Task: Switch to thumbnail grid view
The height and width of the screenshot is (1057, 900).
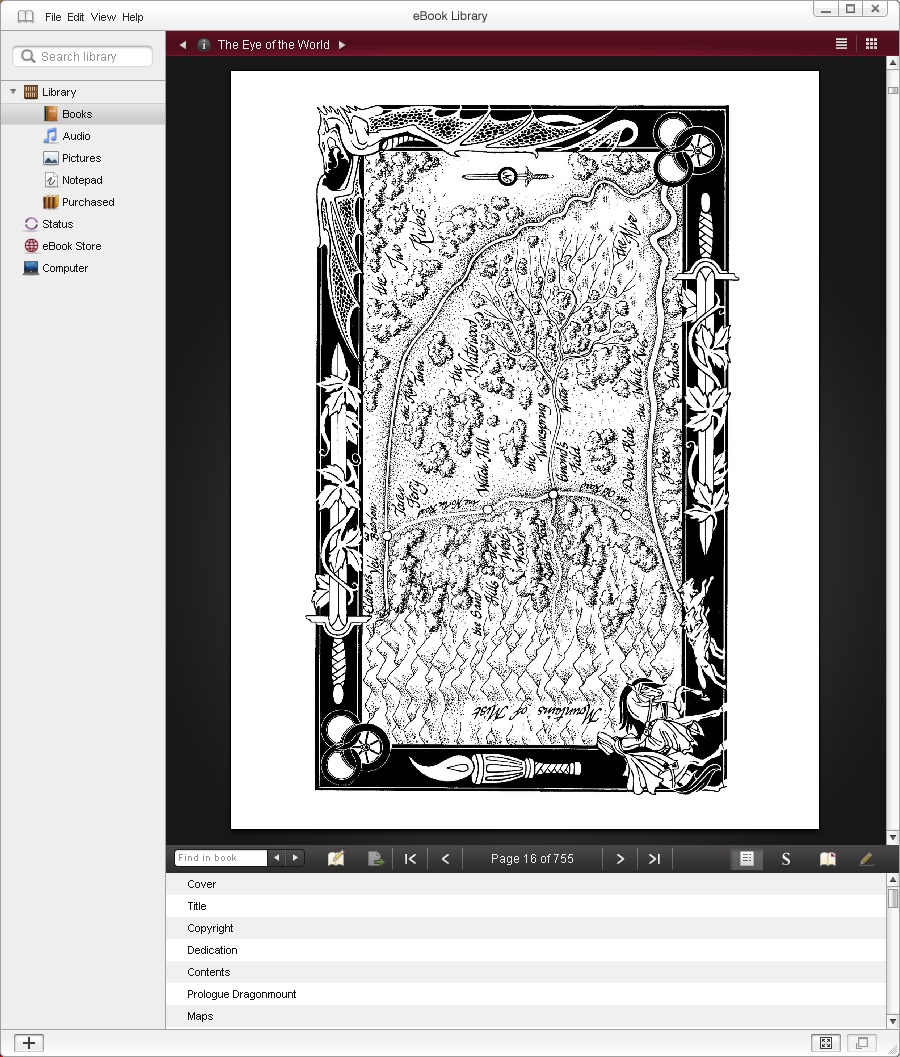Action: tap(871, 44)
